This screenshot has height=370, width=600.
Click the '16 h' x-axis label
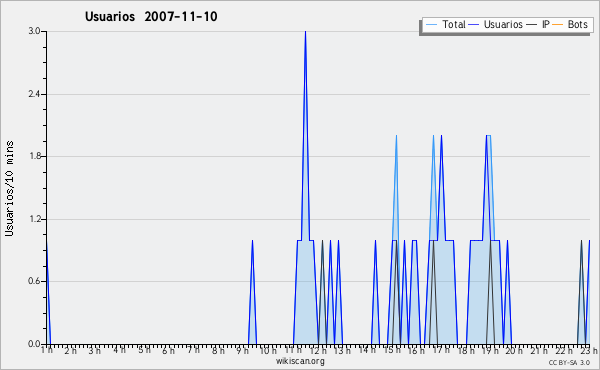416,350
